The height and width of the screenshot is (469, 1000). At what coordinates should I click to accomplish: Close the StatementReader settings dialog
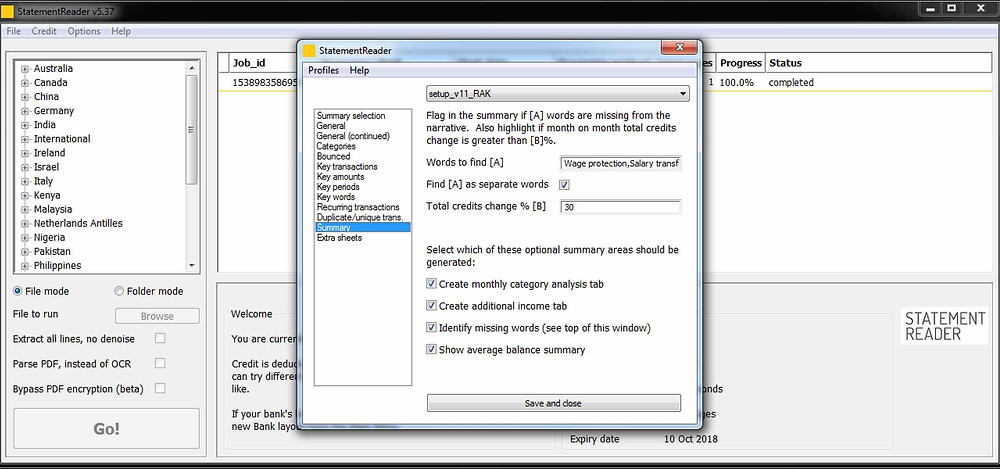point(678,48)
